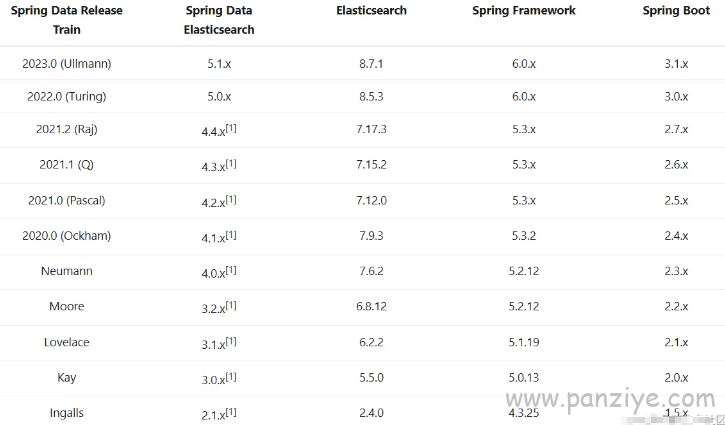The image size is (725, 425).
Task: Select the Spring Boot column header
Action: (x=676, y=11)
